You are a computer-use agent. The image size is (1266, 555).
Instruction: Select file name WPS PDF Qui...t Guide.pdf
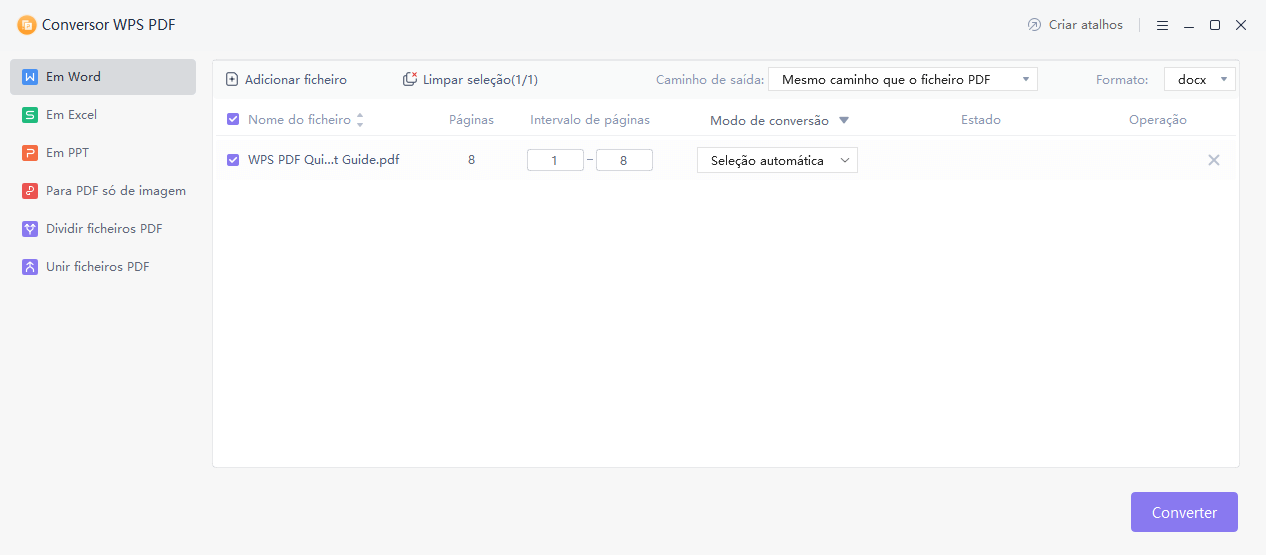pyautogui.click(x=324, y=160)
